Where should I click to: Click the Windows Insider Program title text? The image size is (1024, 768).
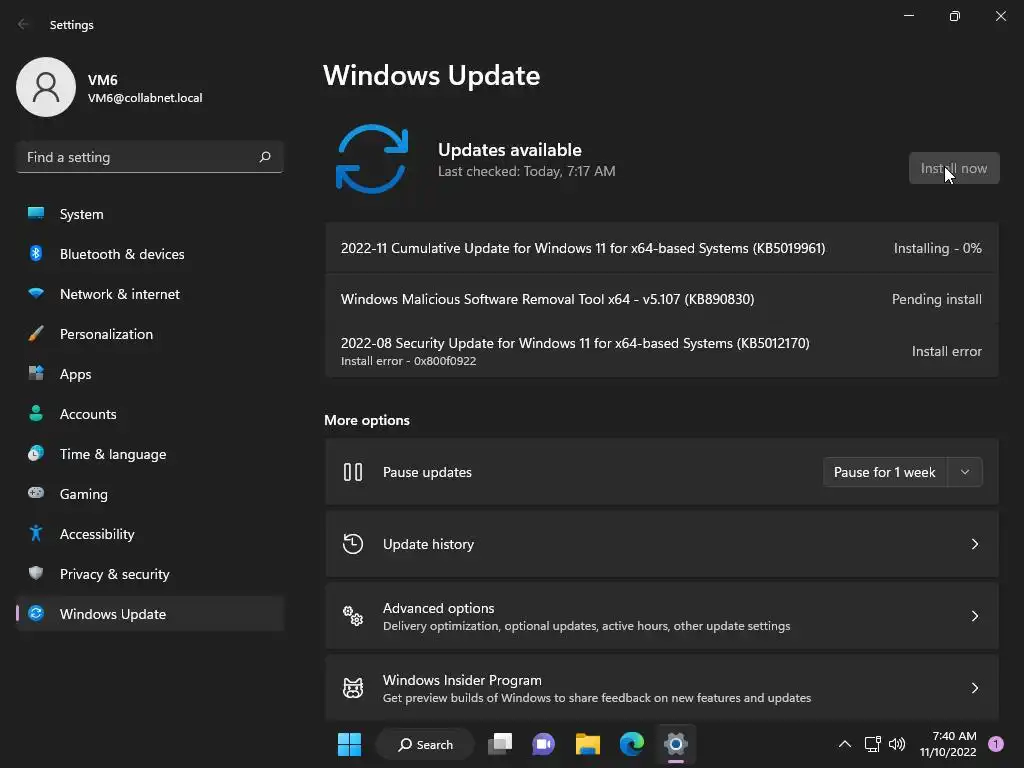[462, 680]
